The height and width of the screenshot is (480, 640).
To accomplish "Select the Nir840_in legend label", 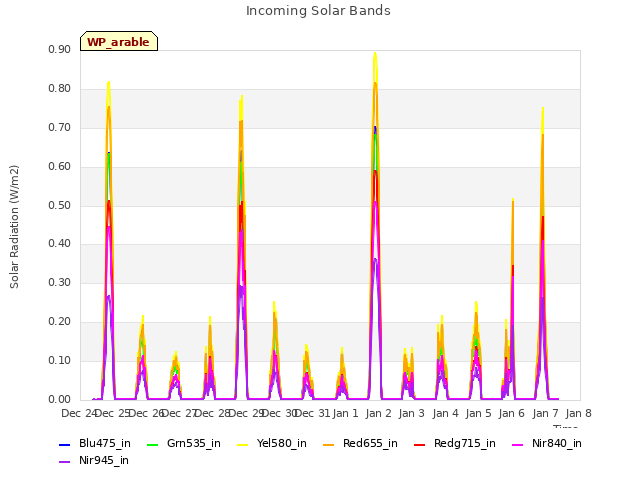I will [x=557, y=444].
